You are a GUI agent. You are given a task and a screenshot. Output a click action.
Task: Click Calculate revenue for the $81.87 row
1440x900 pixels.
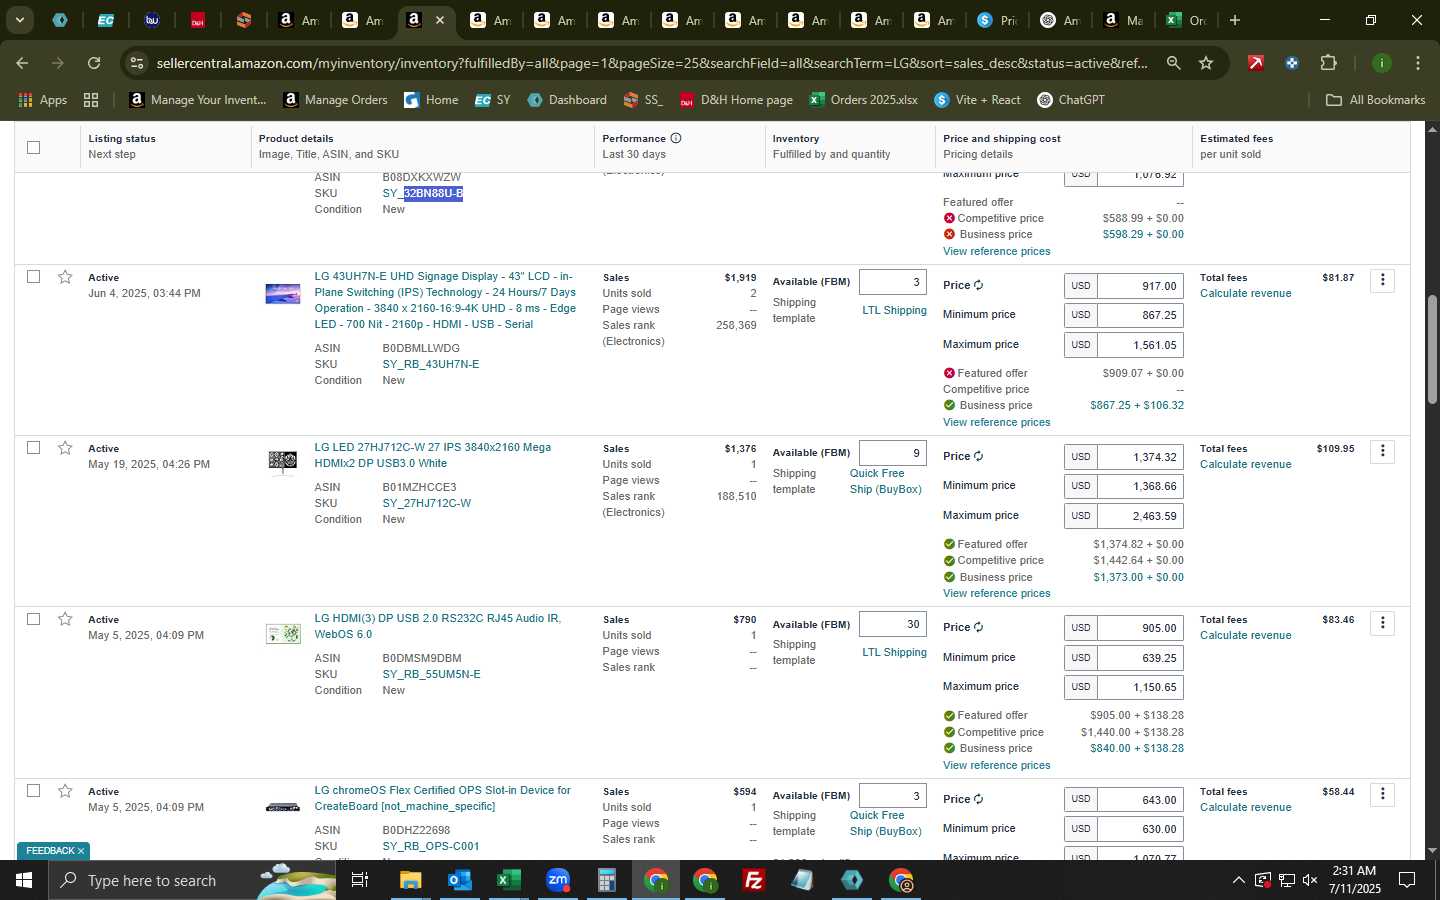[1245, 293]
